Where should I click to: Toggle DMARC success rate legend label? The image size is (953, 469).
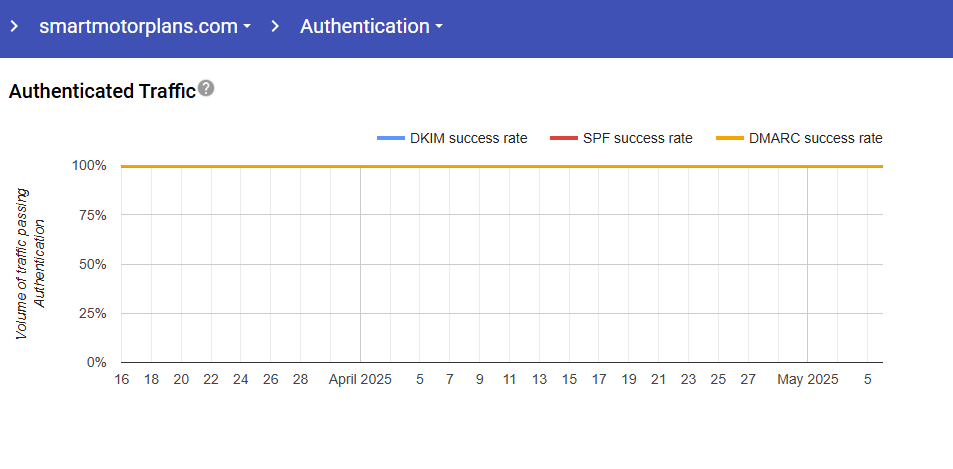tap(815, 139)
